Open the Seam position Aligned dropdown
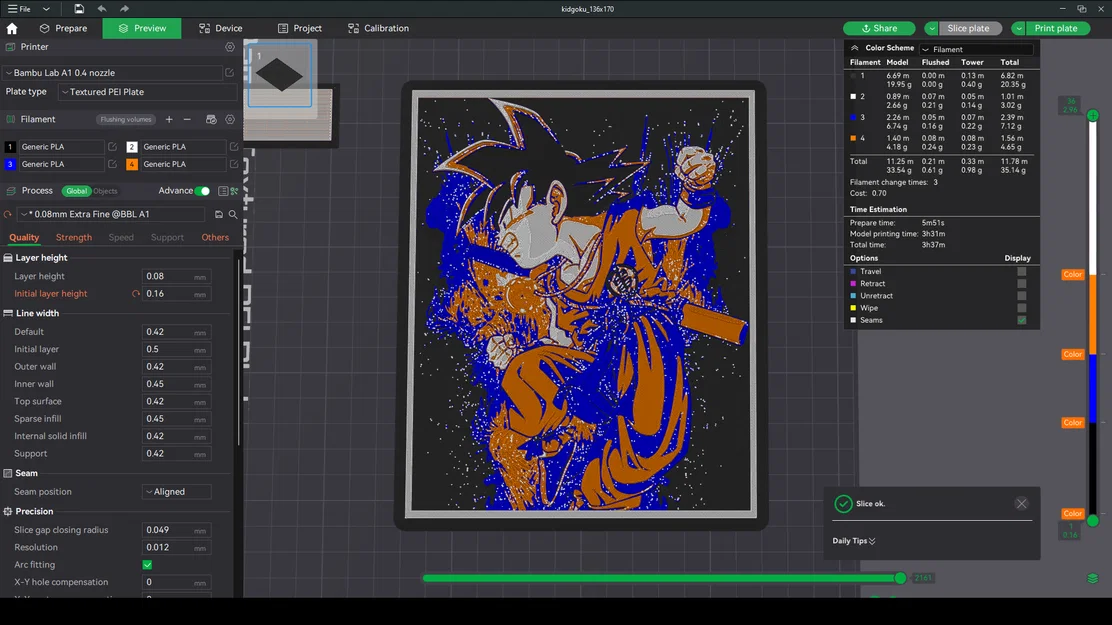The image size is (1112, 625). tap(176, 492)
